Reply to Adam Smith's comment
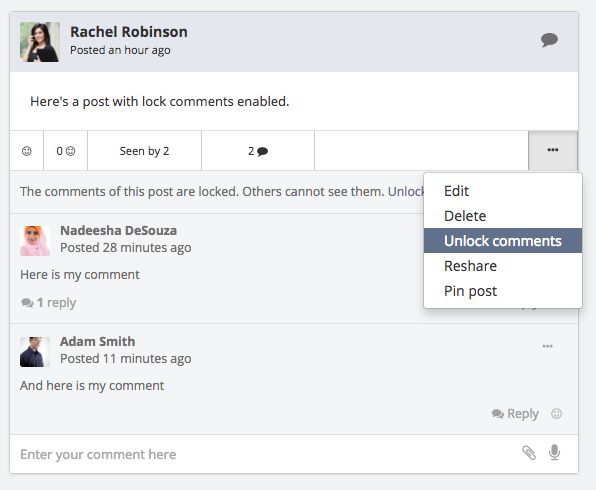 (x=515, y=414)
